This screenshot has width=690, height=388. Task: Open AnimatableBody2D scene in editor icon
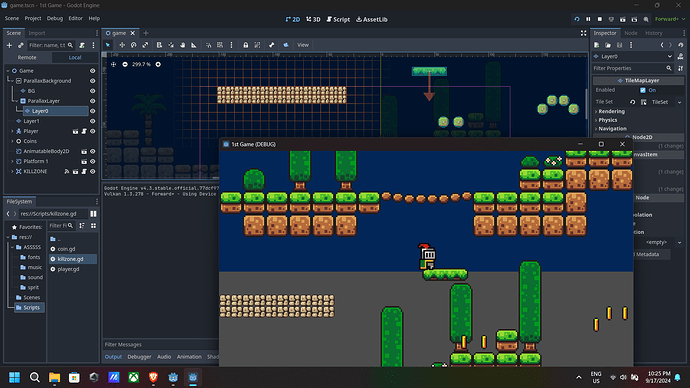tap(84, 151)
